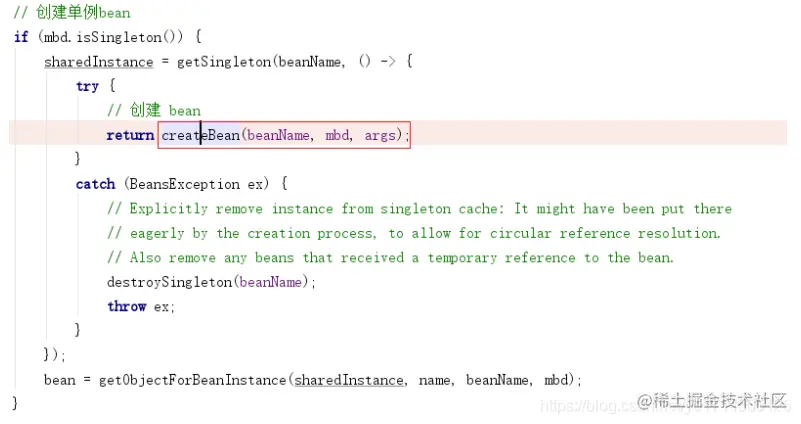Click the lambda arrow '() ->'

coord(377,62)
